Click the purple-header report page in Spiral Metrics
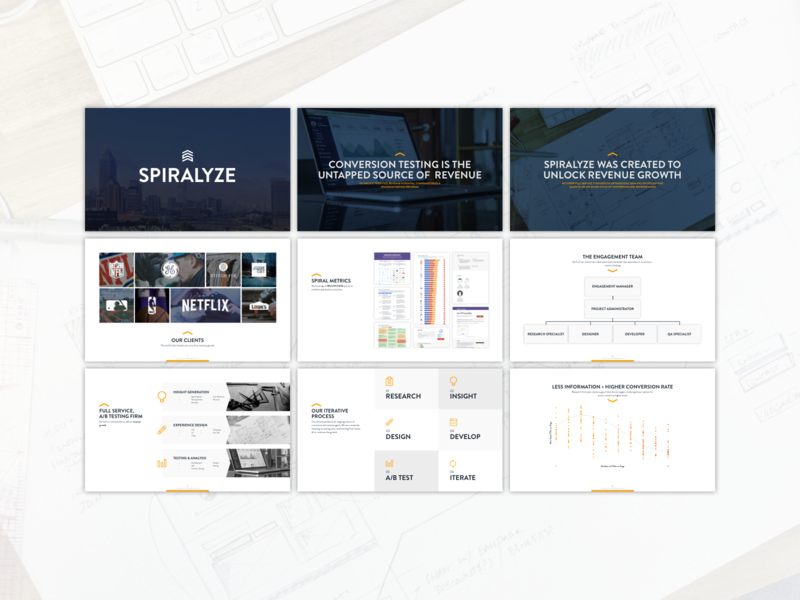 click(392, 268)
